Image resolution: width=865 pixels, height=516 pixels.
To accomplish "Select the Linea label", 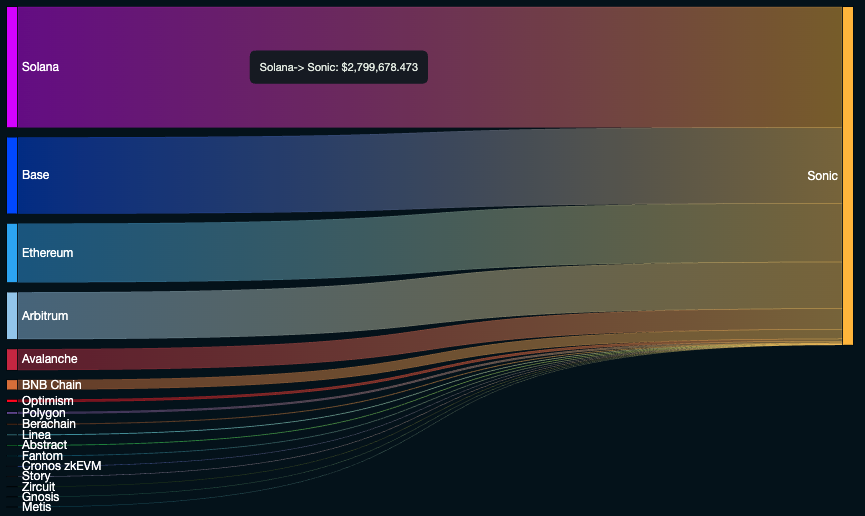I will [36, 435].
